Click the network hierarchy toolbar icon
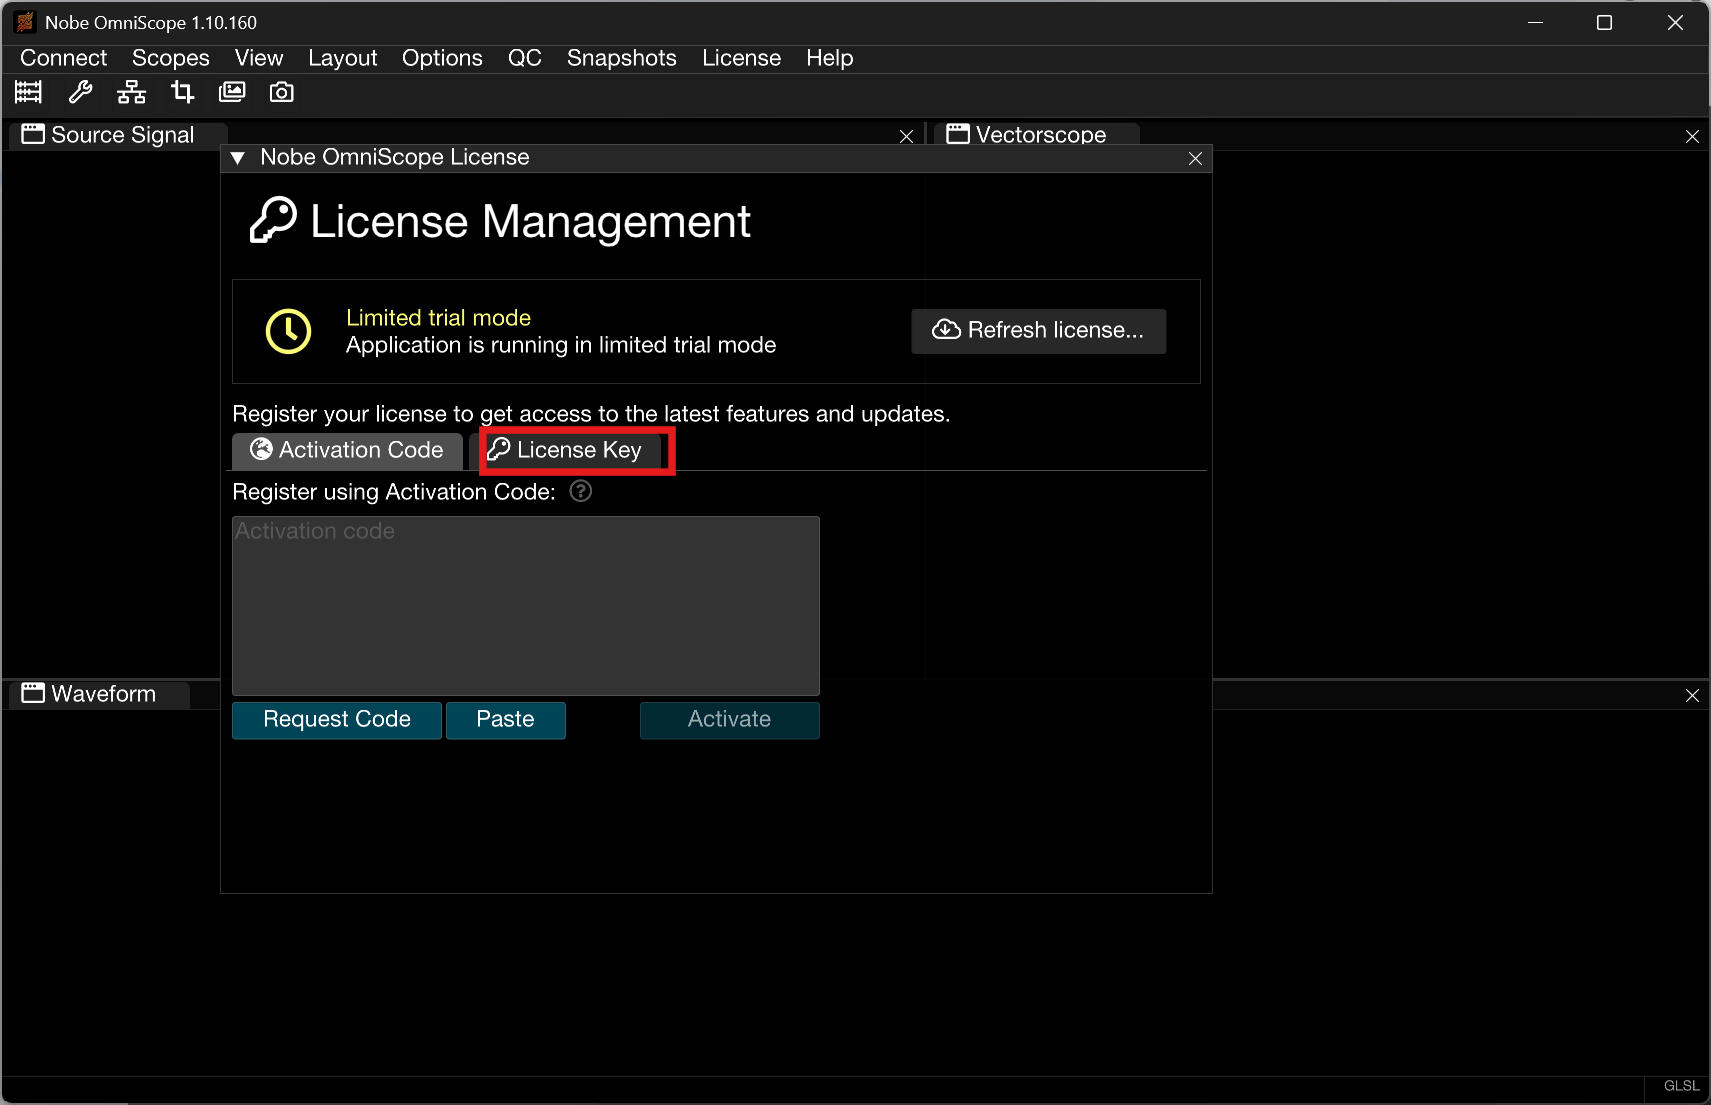The height and width of the screenshot is (1105, 1711). (131, 93)
